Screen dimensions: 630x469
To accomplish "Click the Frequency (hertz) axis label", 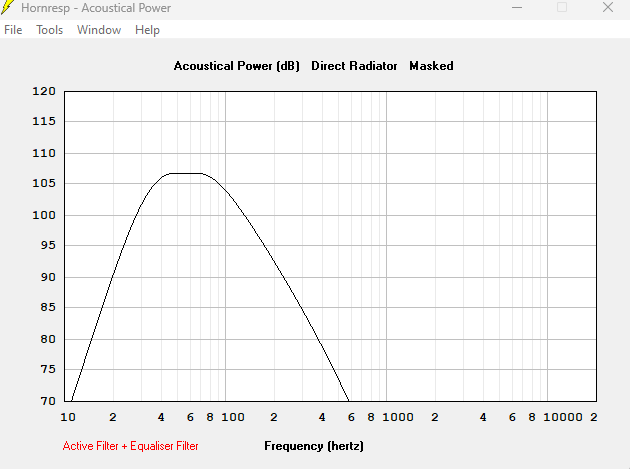I will [314, 446].
